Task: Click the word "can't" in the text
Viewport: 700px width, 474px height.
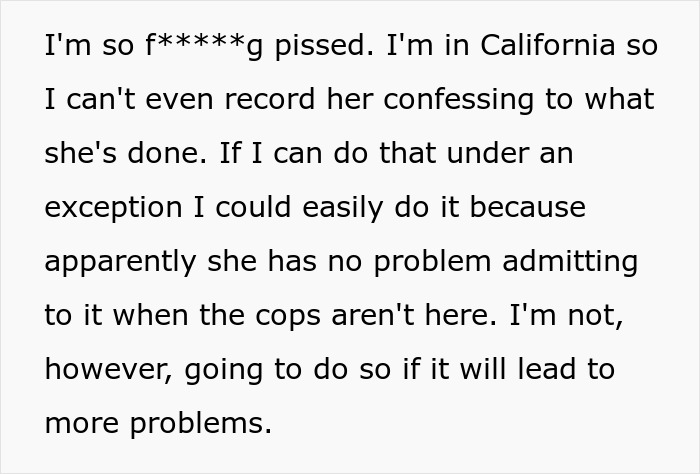Action: [x=92, y=100]
